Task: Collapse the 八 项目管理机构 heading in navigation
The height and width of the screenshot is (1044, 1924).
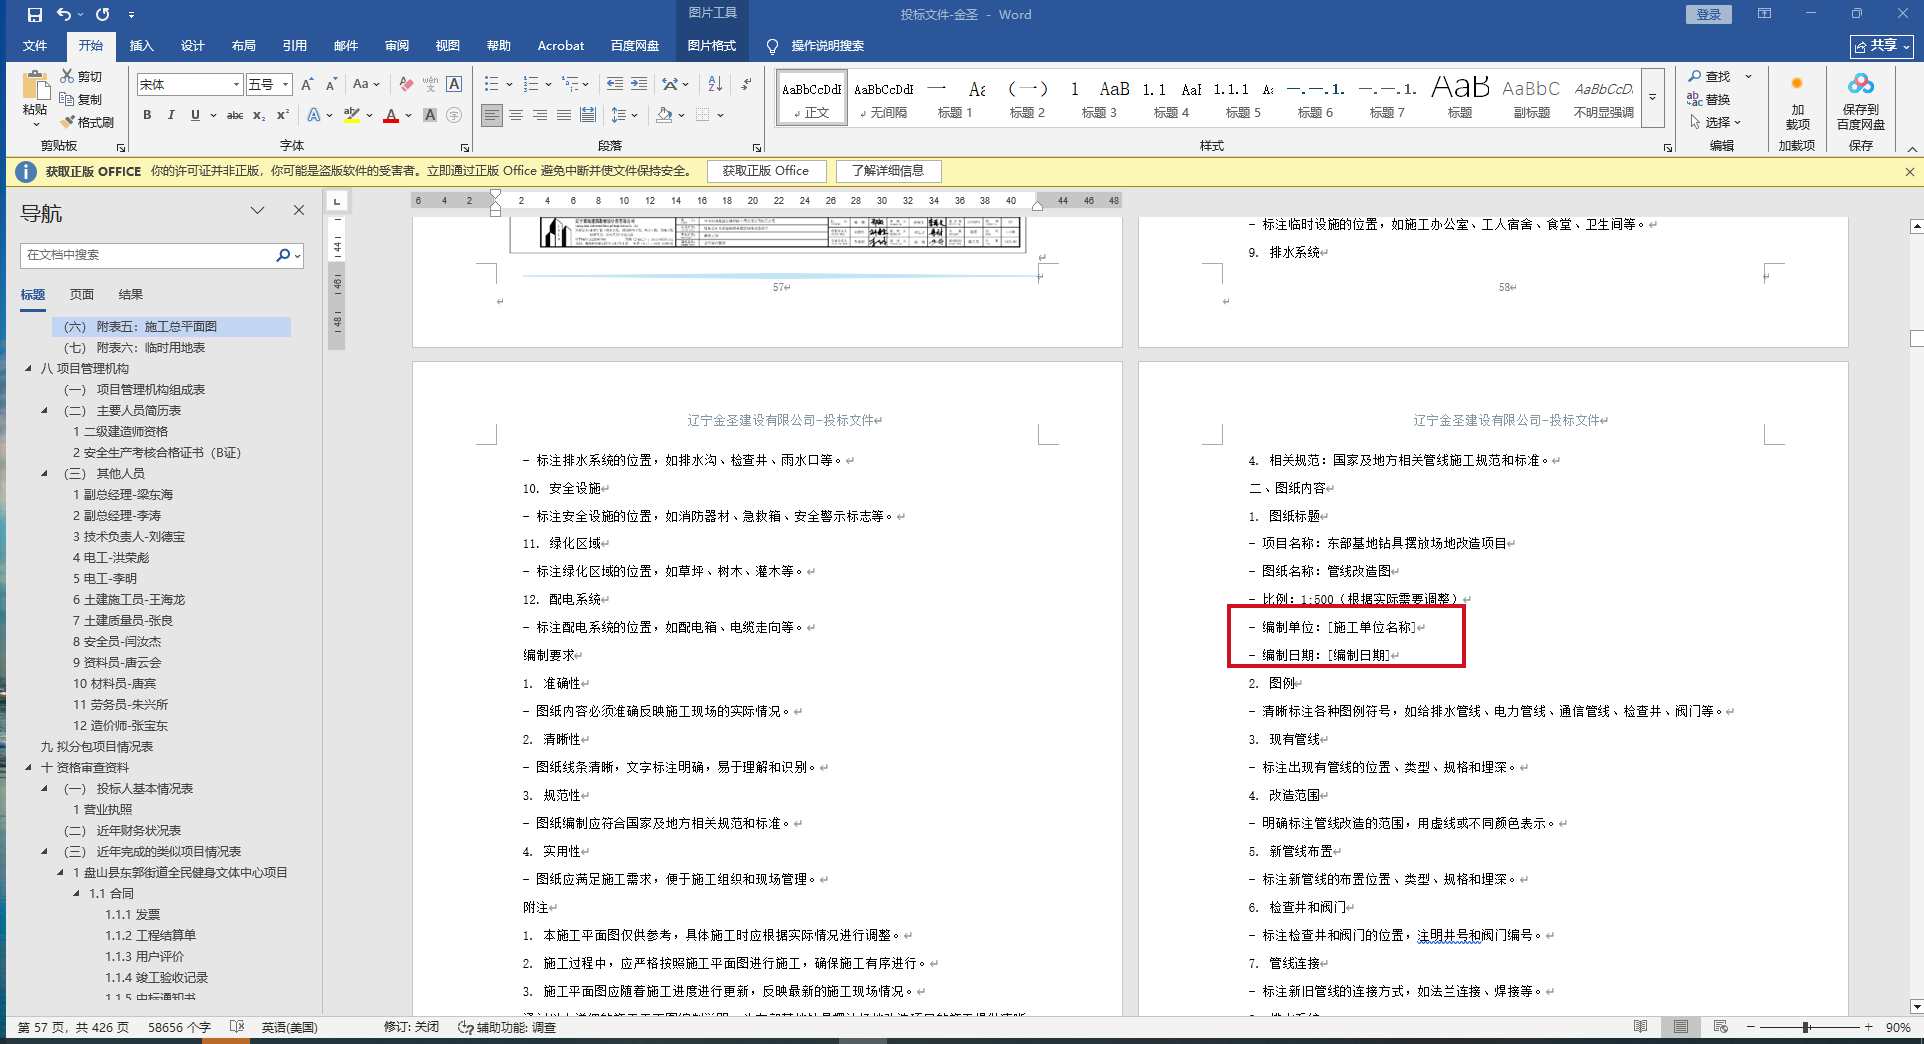Action: pyautogui.click(x=28, y=369)
